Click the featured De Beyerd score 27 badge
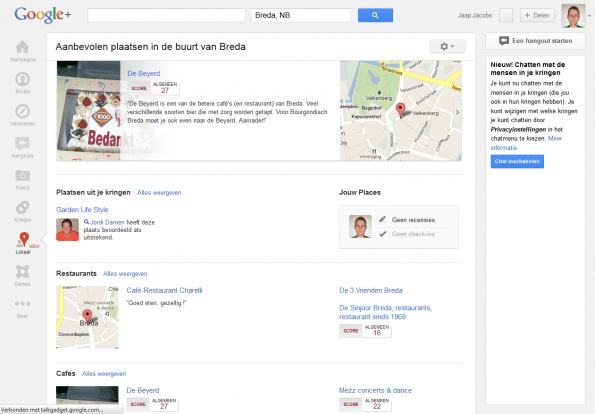The image size is (595, 414). click(153, 88)
